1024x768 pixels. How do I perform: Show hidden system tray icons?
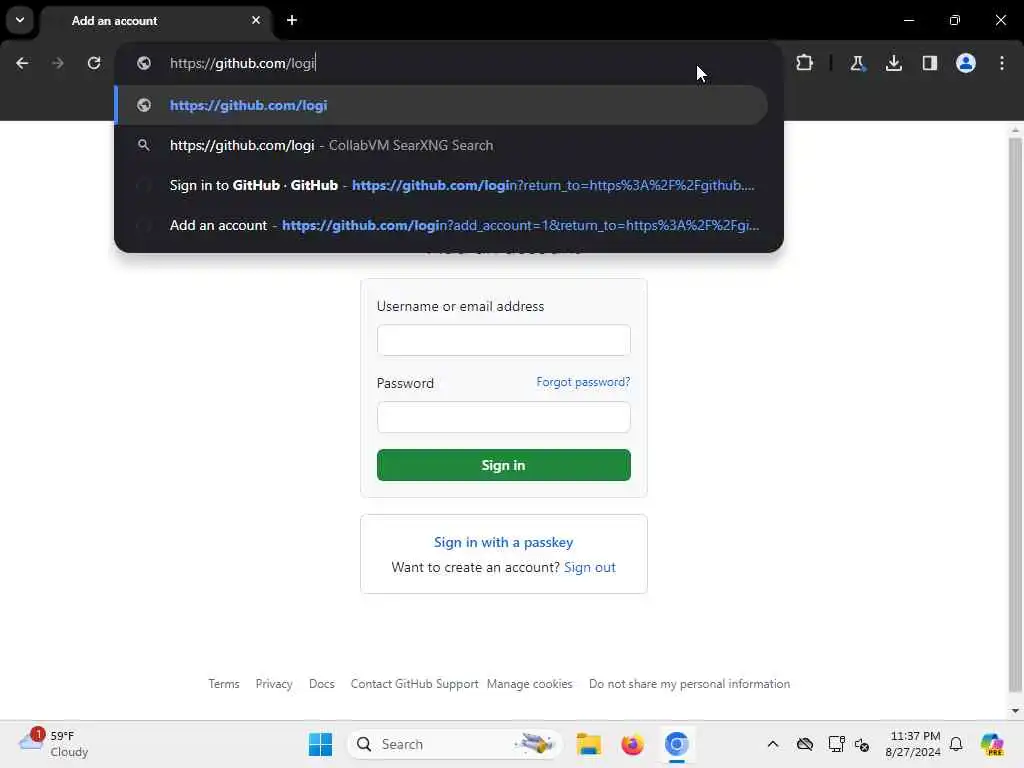[773, 744]
